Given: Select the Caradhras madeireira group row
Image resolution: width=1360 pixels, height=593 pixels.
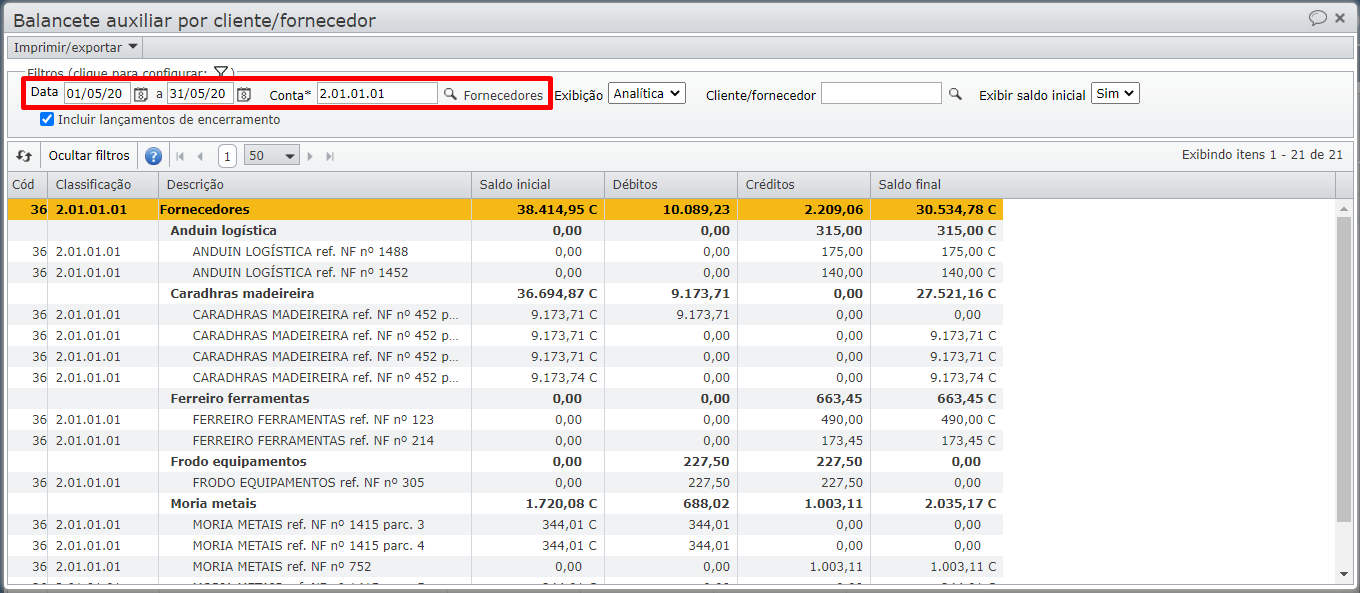Looking at the screenshot, I should [242, 294].
